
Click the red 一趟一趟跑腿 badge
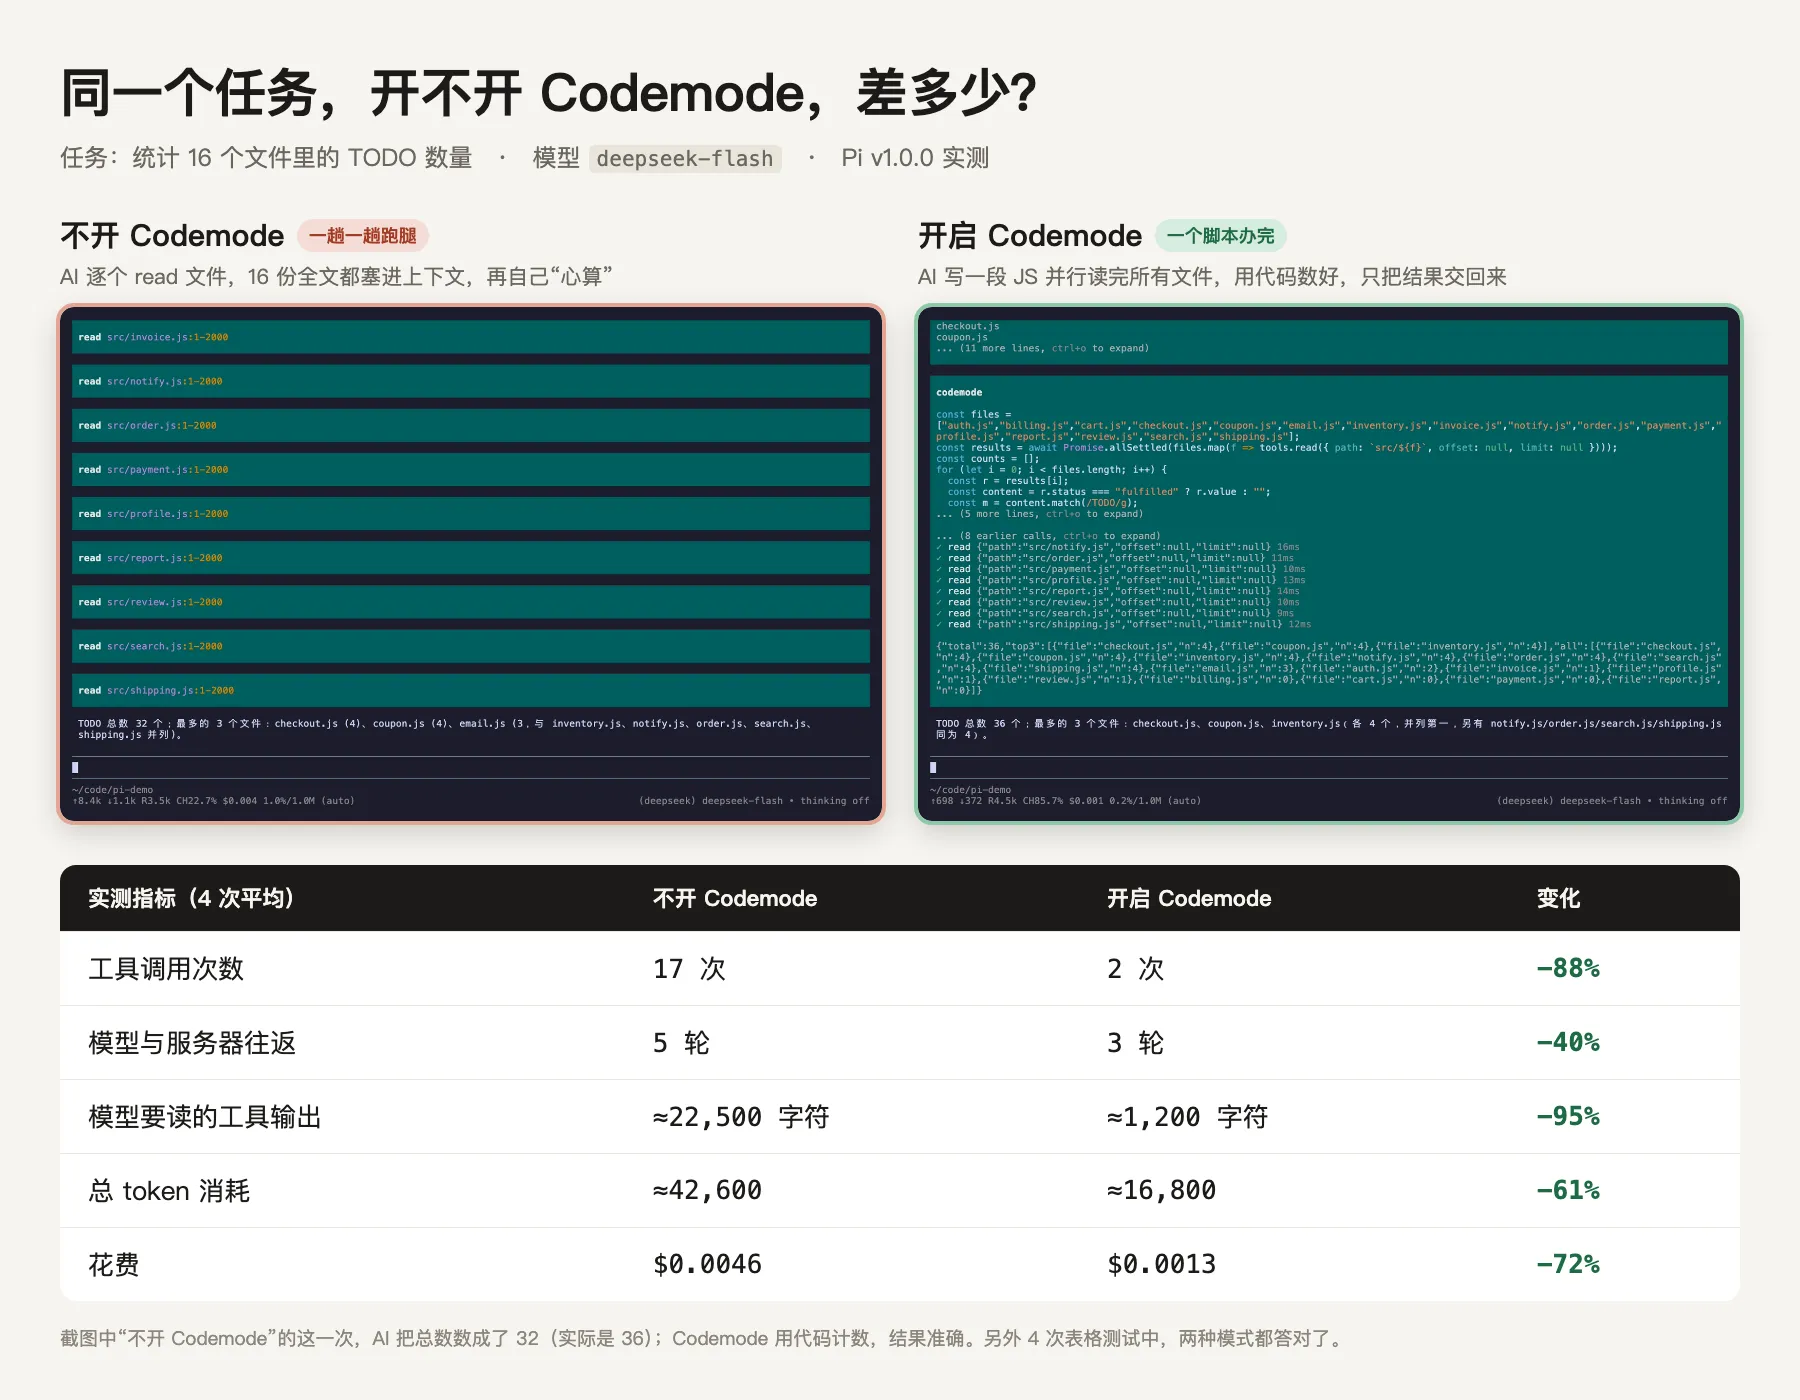(x=363, y=236)
